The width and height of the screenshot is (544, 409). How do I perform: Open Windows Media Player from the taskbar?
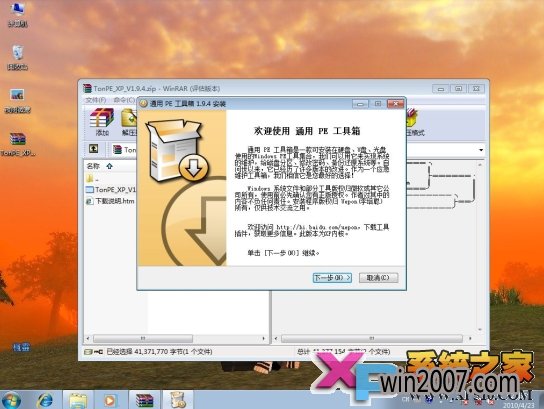[110, 400]
